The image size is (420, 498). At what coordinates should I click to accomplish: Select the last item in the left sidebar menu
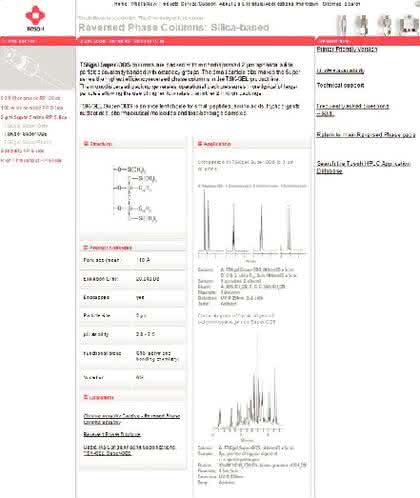pos(31,160)
